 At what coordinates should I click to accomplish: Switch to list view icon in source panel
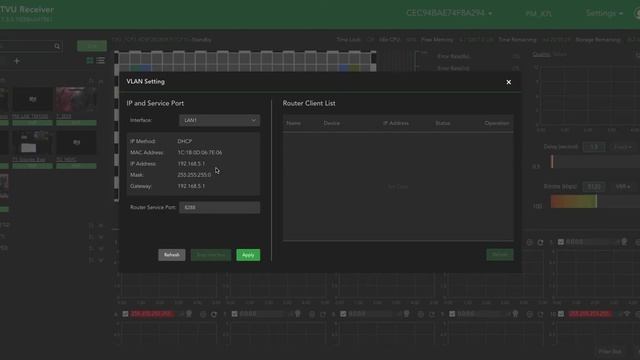100,60
